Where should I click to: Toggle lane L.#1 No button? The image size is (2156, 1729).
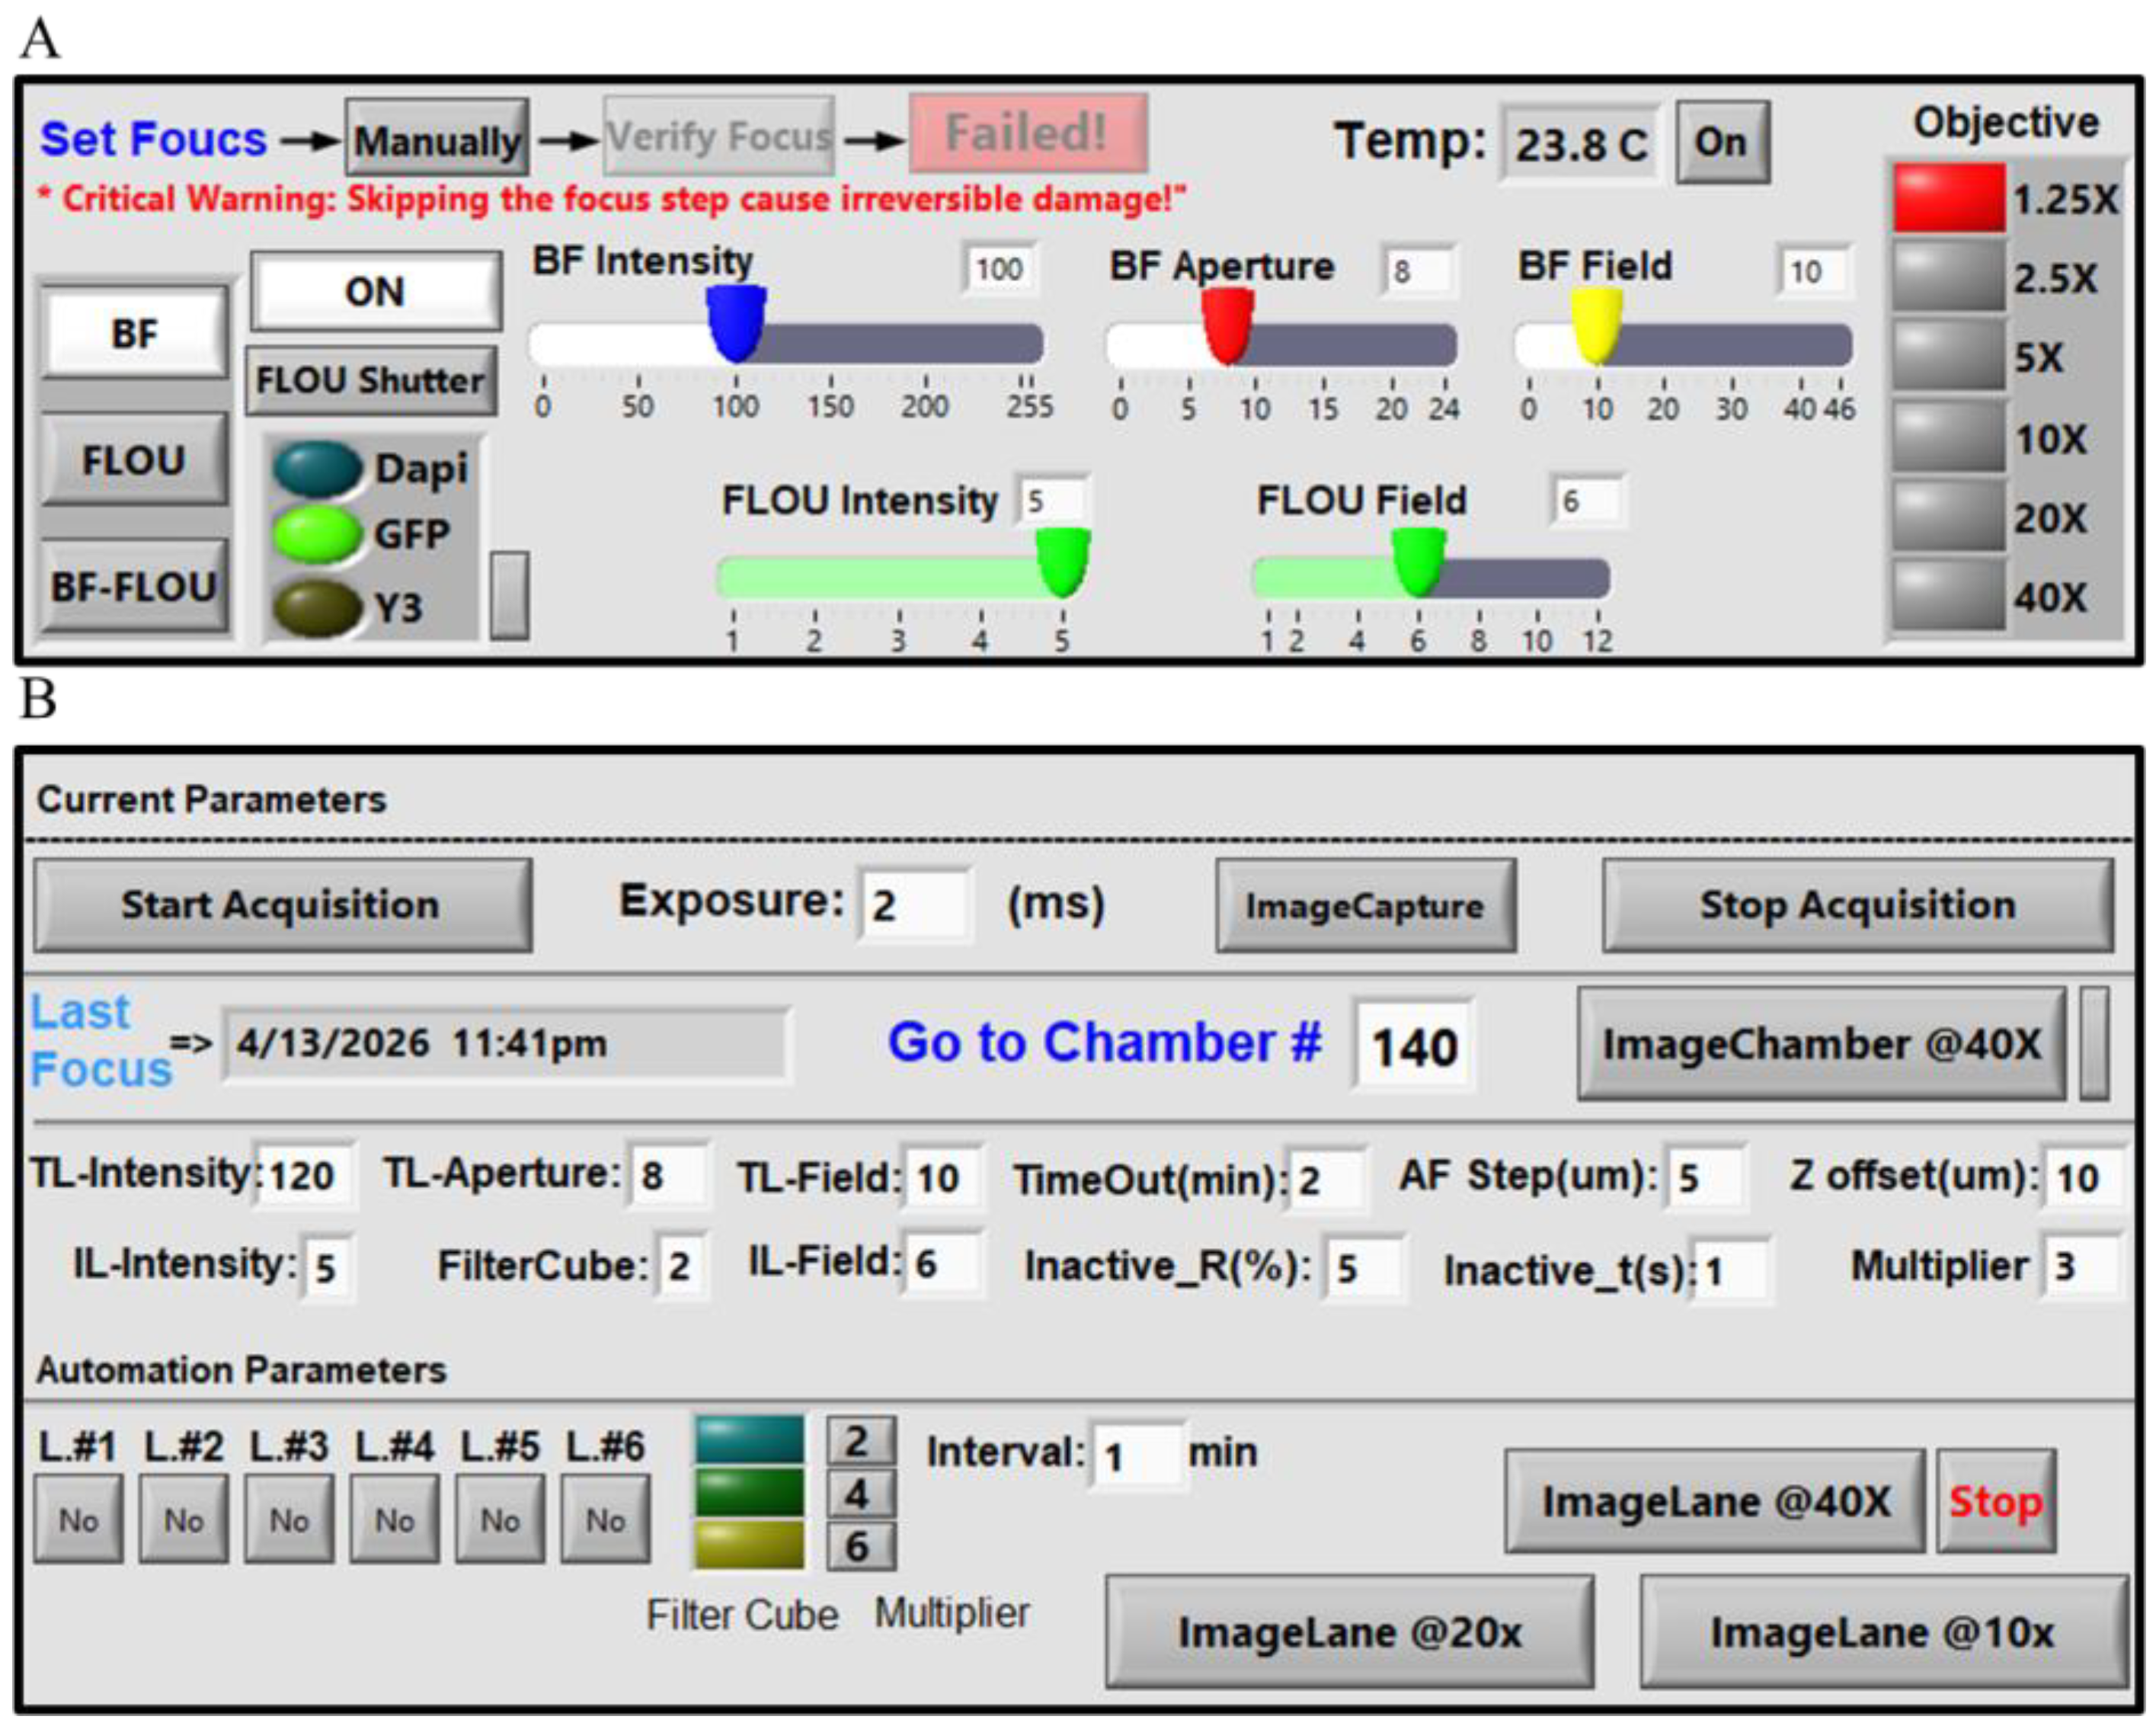[x=78, y=1519]
